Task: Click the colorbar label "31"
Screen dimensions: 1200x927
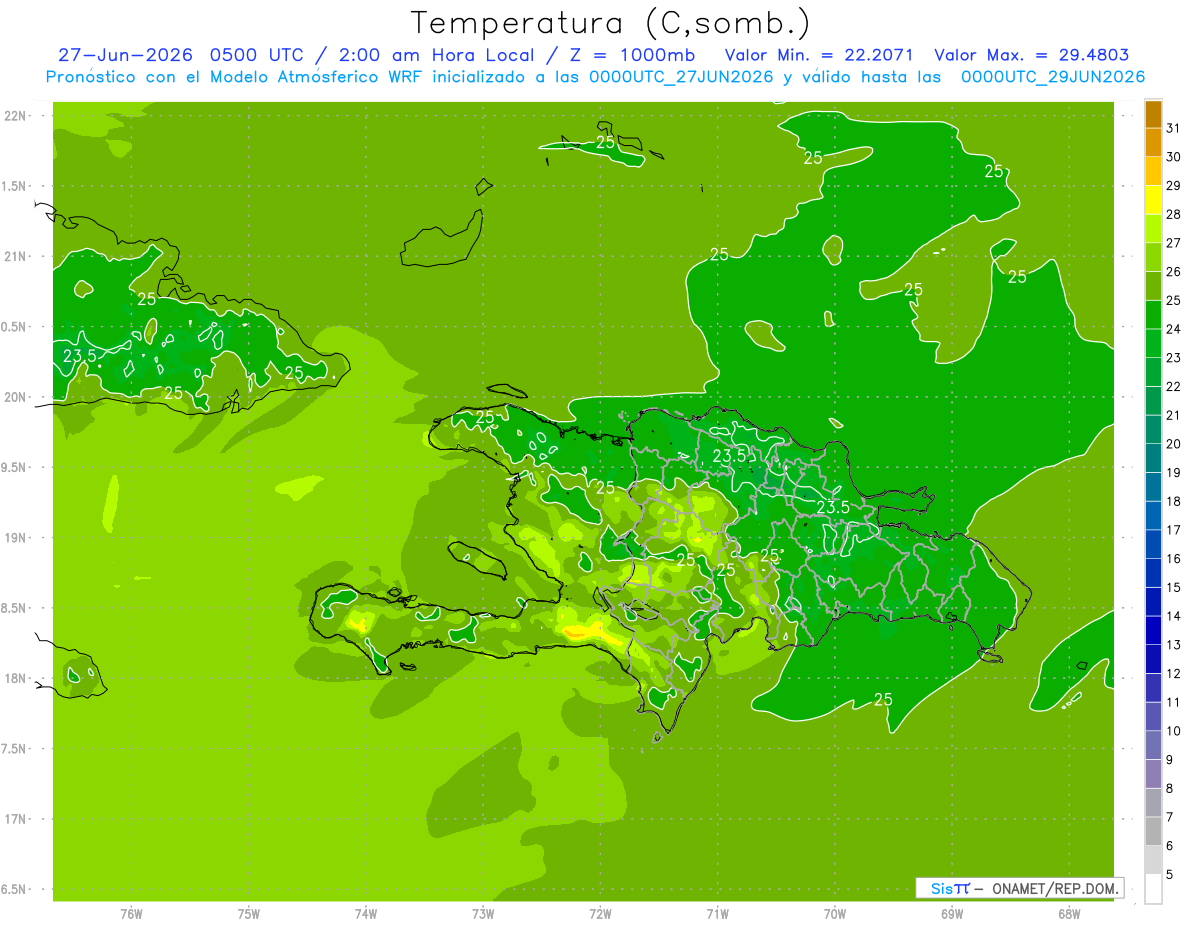Action: (1174, 128)
